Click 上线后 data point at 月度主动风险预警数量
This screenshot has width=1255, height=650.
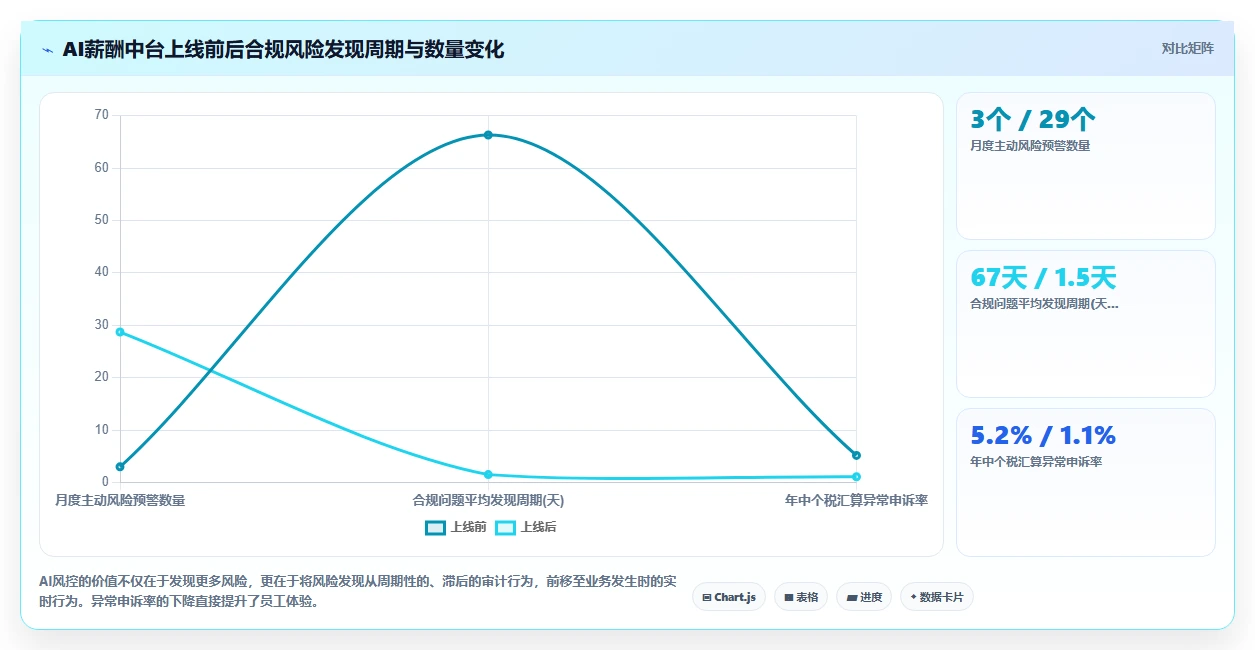point(120,332)
